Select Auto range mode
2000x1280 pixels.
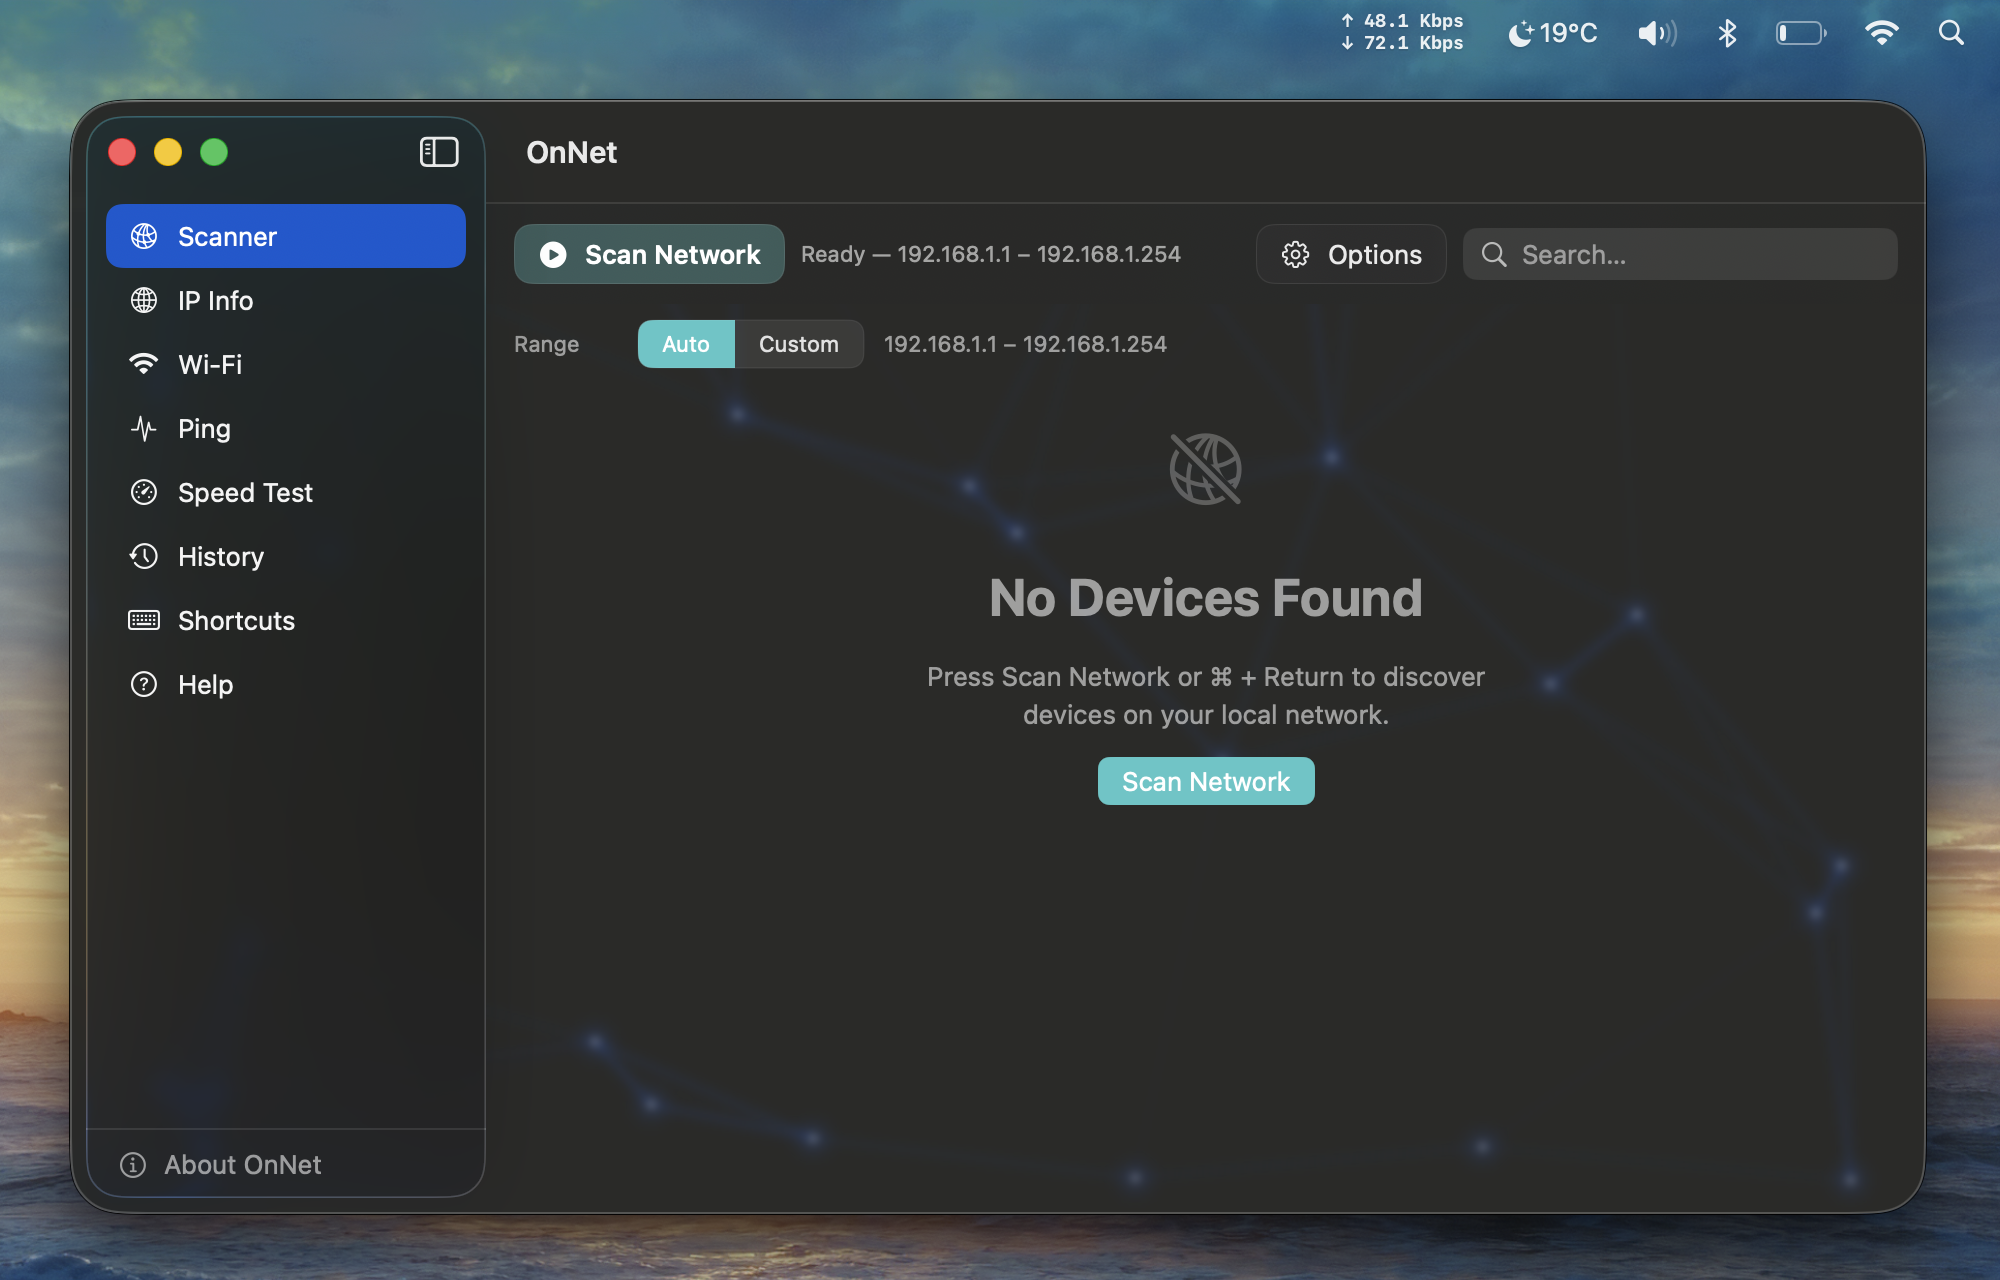pos(686,344)
